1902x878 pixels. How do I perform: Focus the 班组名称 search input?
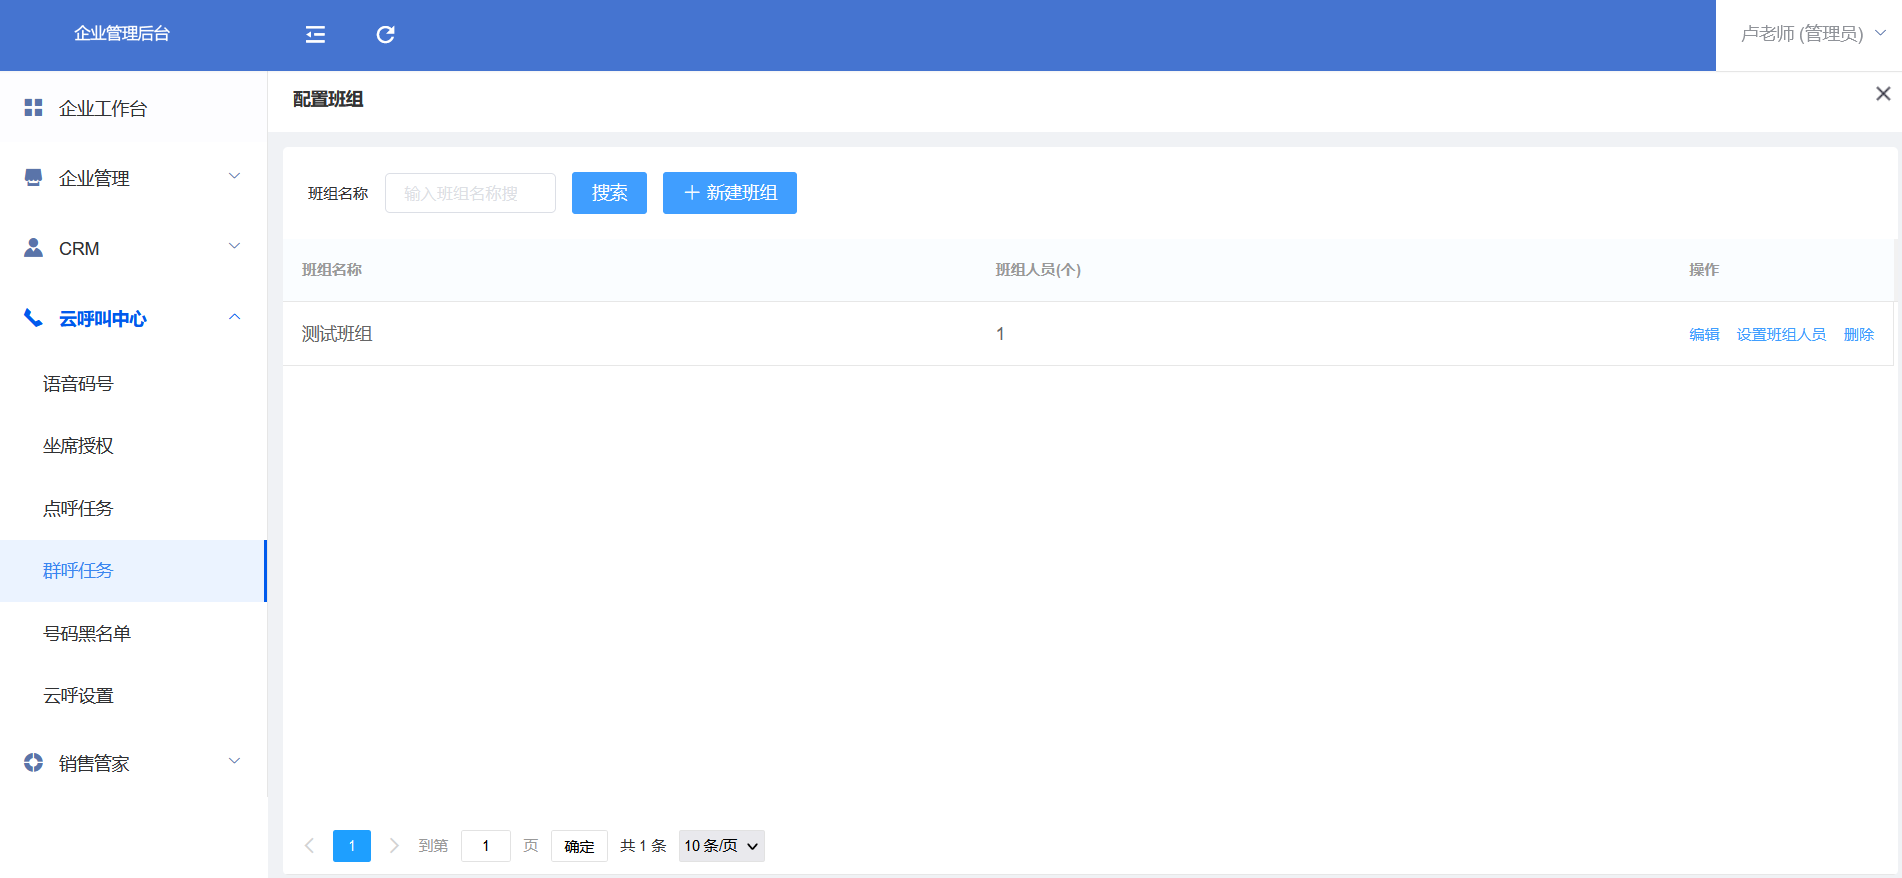[470, 193]
